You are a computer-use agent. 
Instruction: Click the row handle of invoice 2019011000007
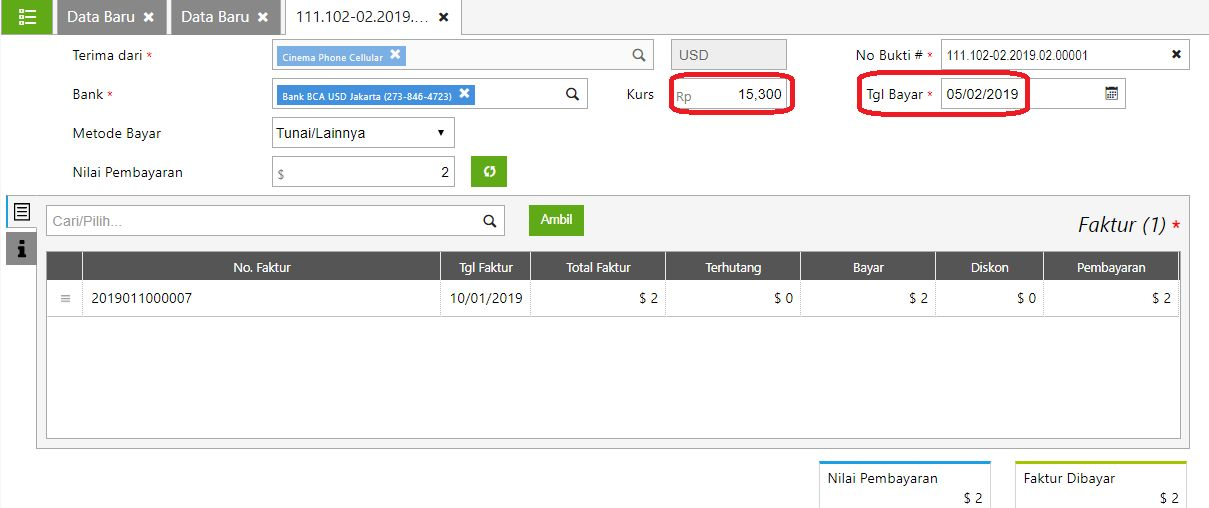tap(66, 299)
